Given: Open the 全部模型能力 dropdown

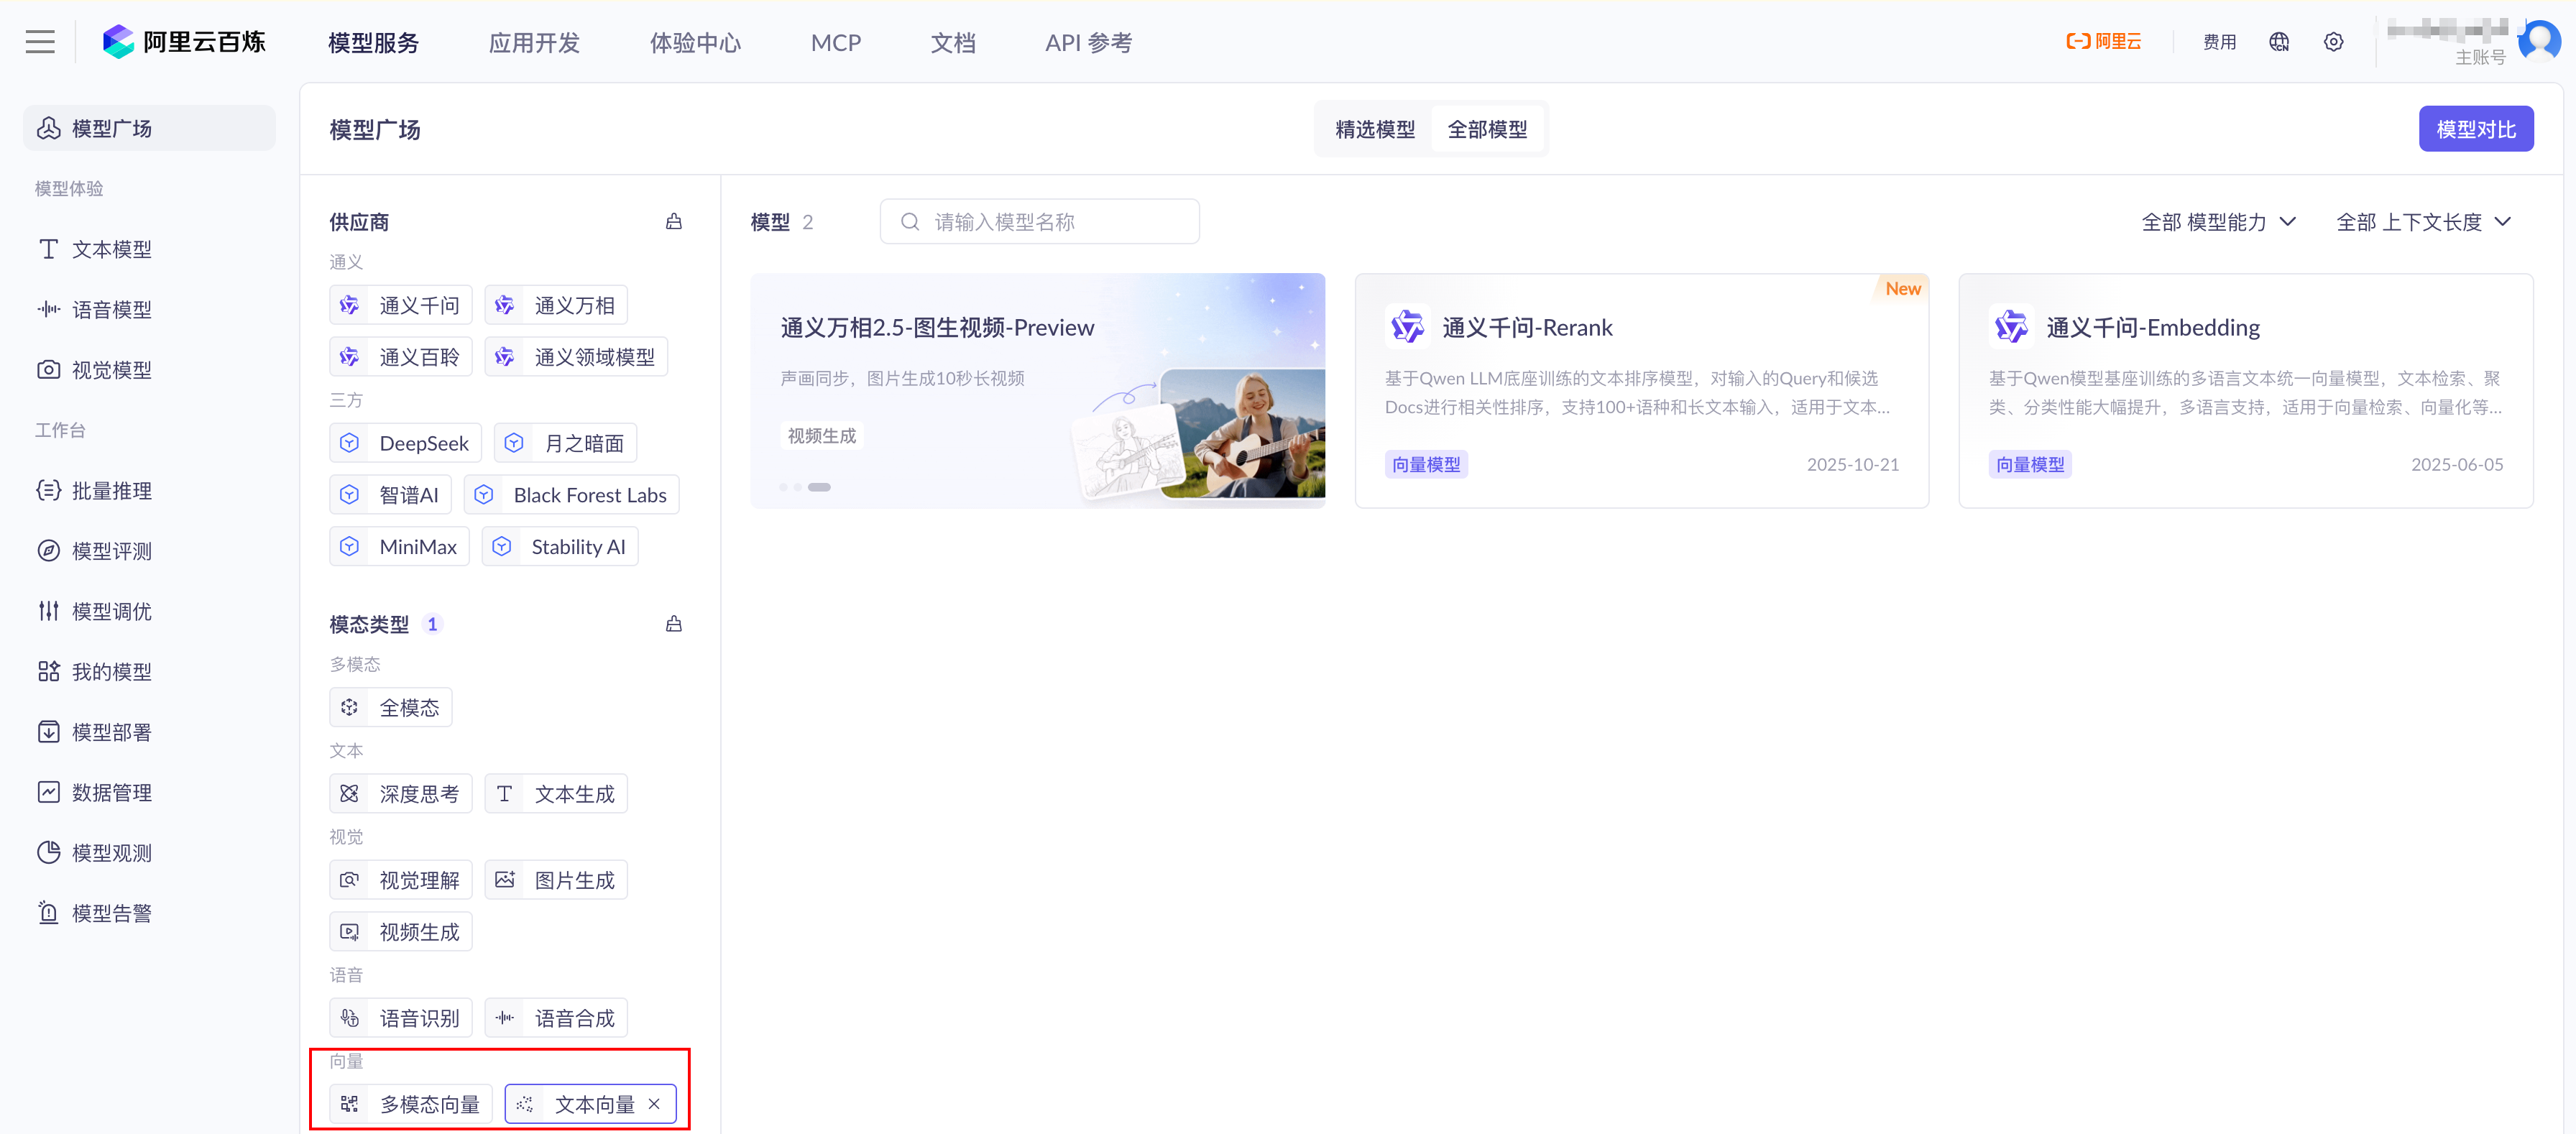Looking at the screenshot, I should pos(2219,222).
